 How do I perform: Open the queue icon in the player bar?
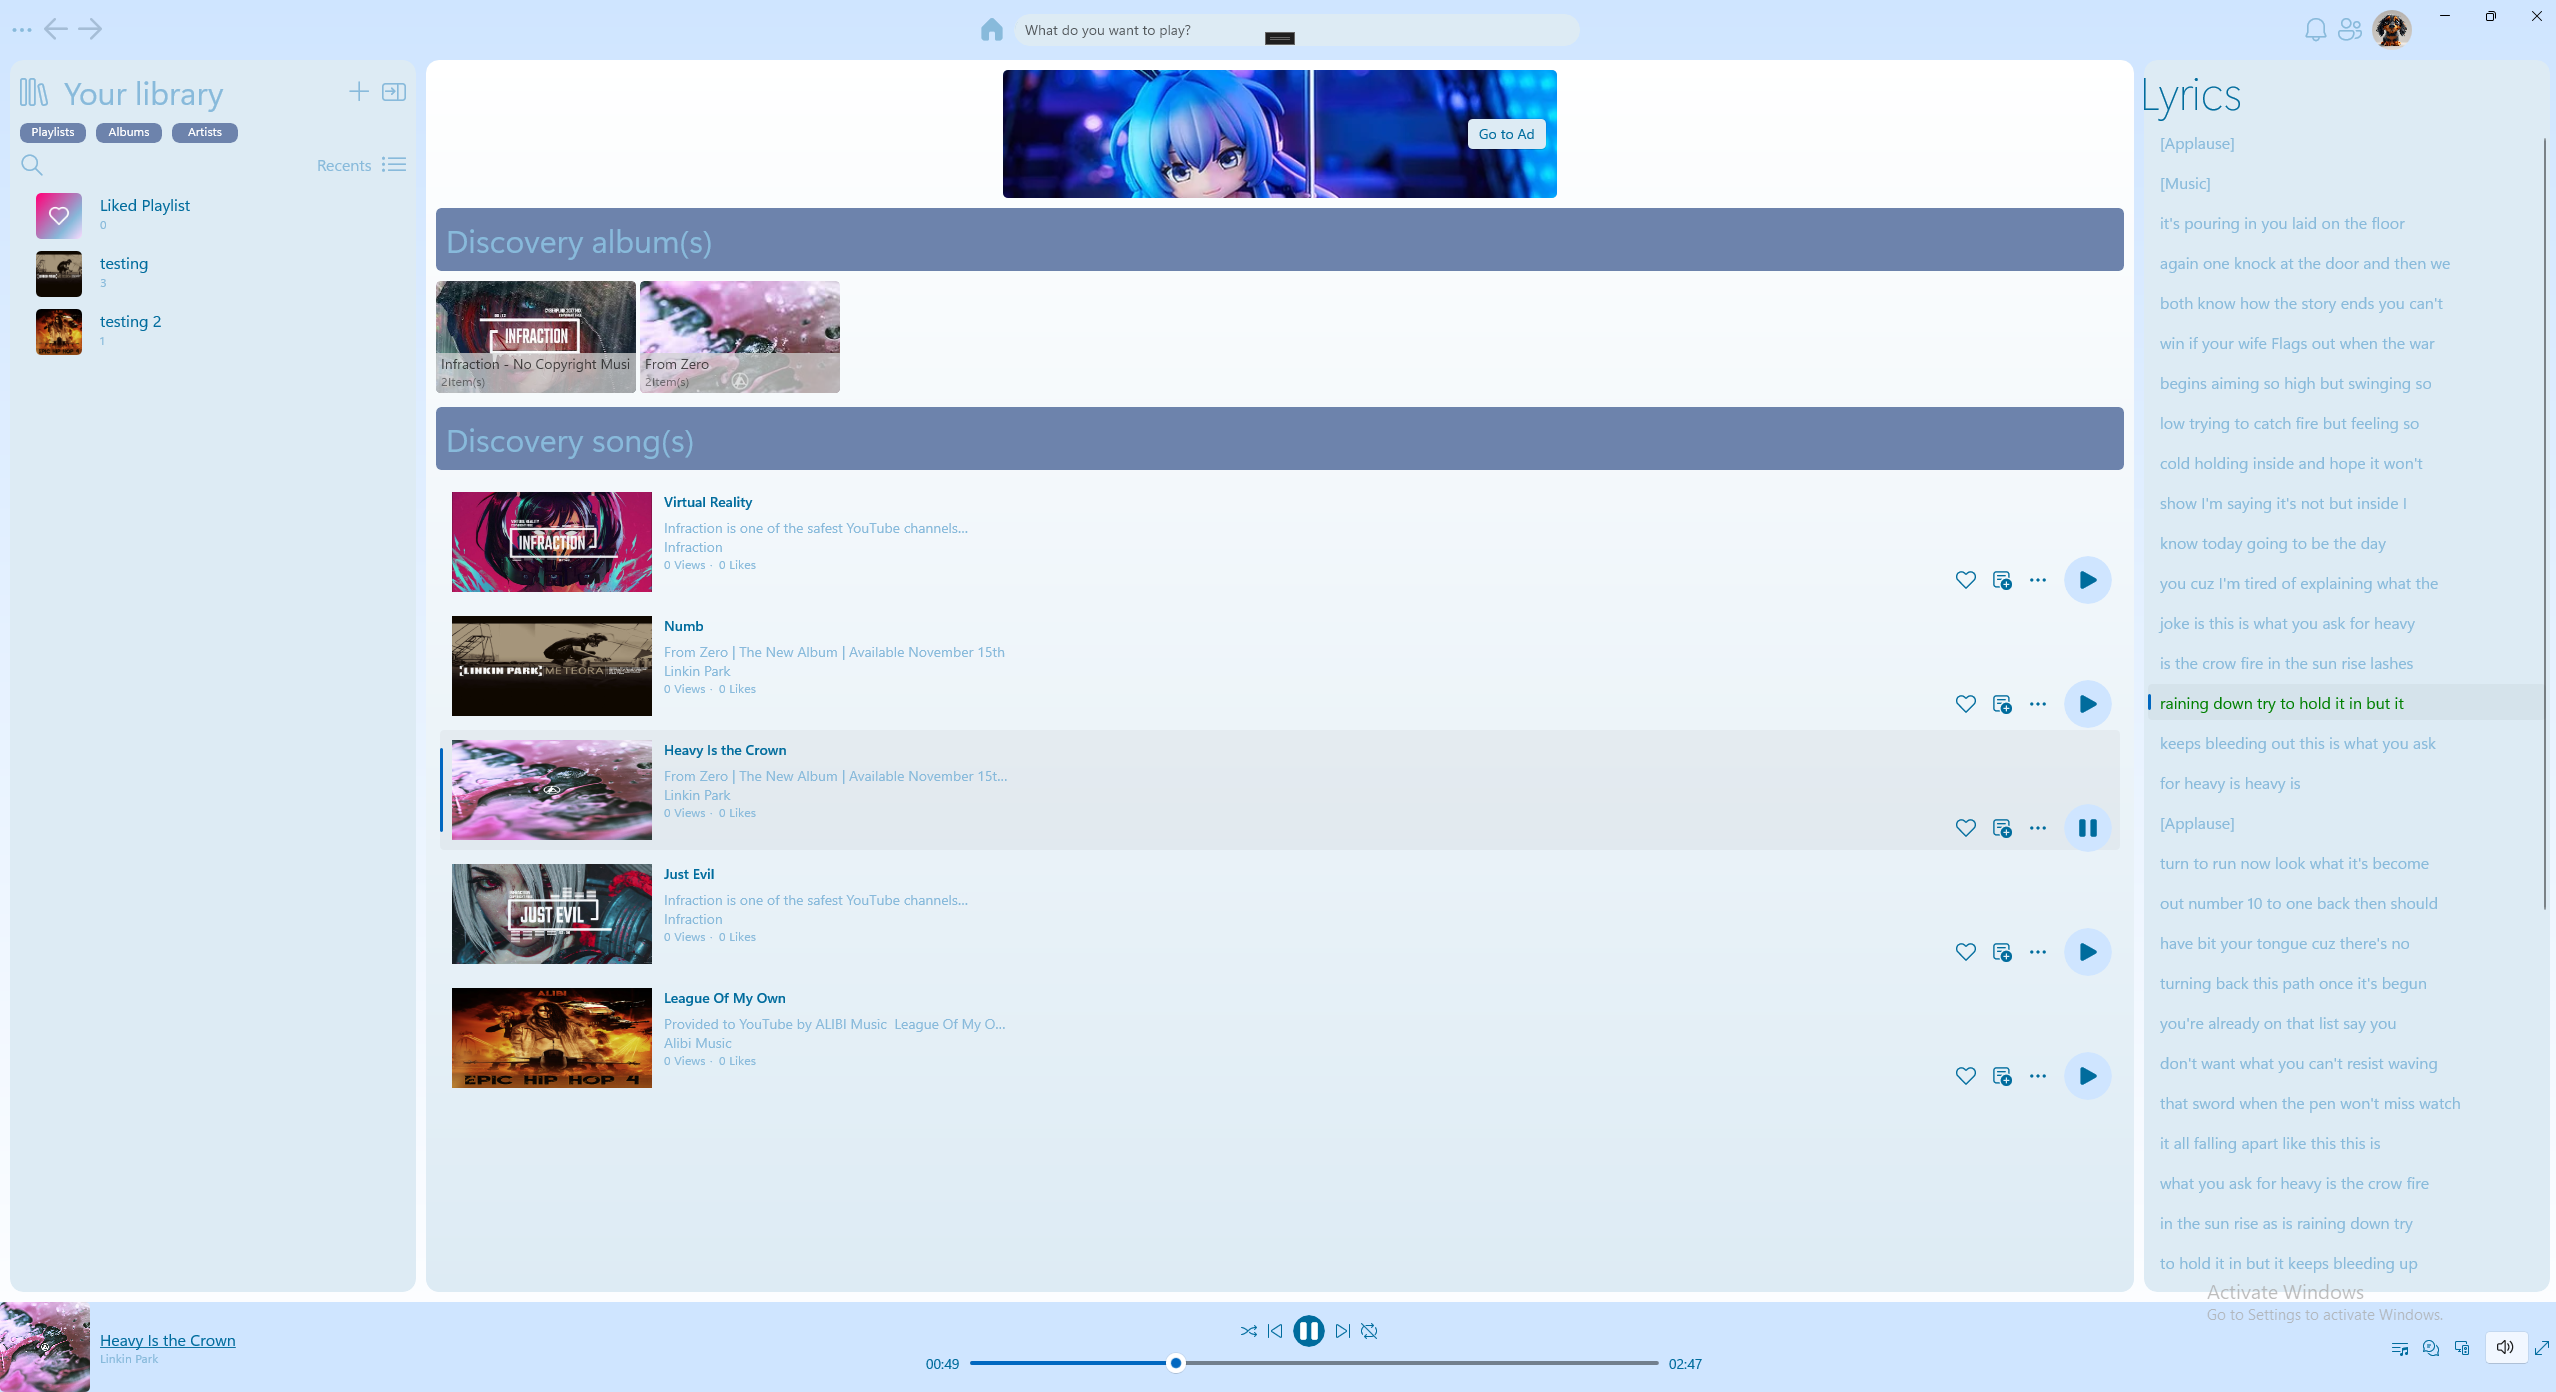[2399, 1348]
